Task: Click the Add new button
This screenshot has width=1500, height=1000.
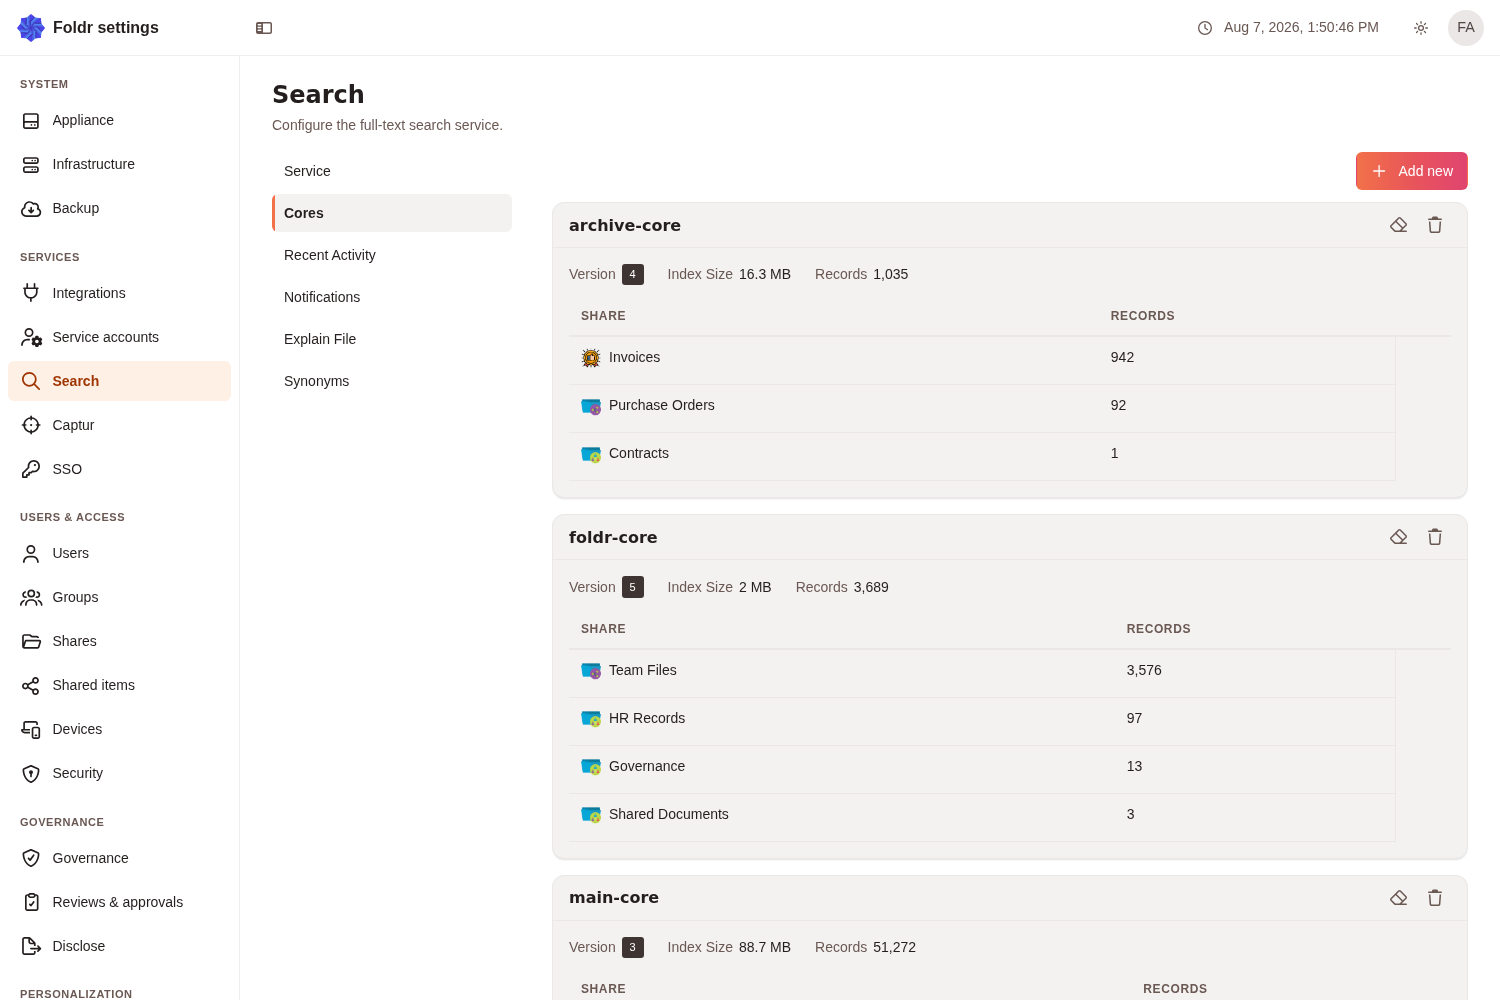Action: [x=1412, y=171]
